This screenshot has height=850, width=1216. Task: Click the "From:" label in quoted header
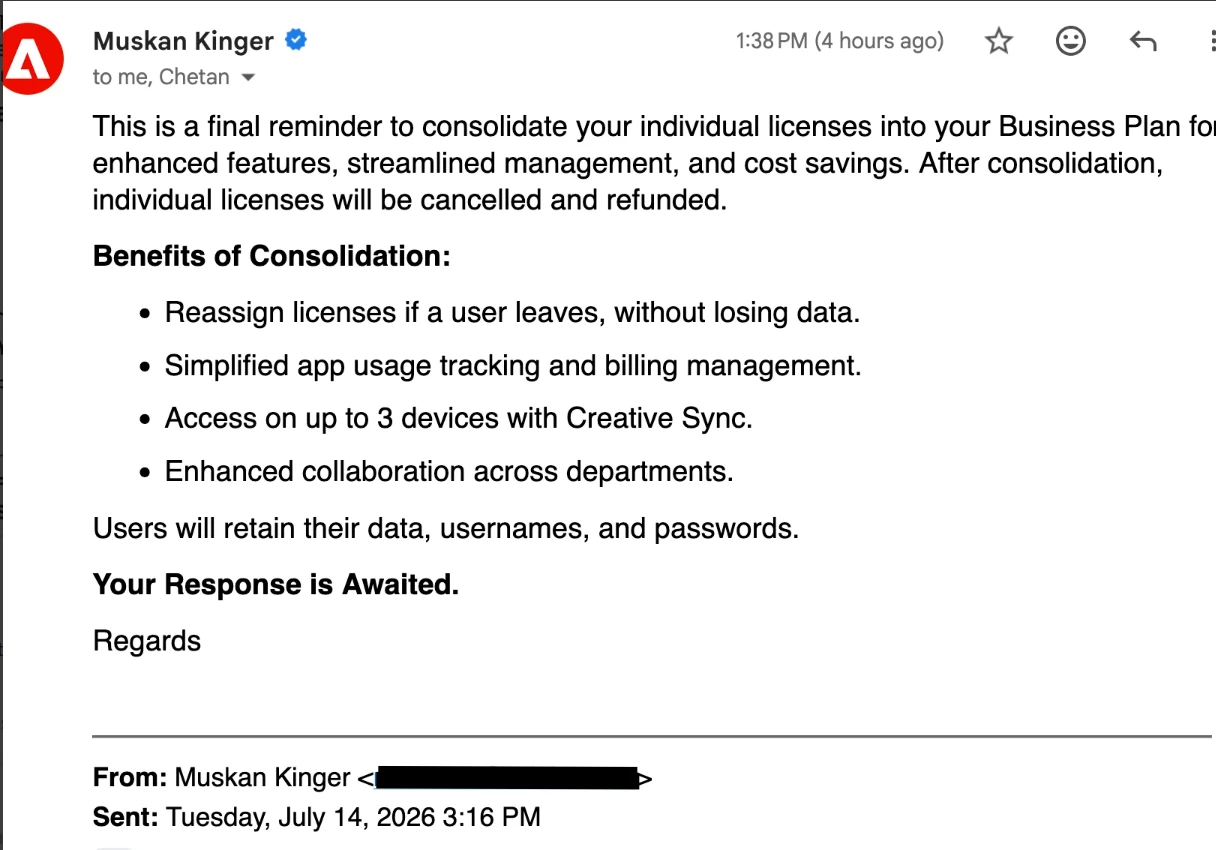tap(130, 778)
